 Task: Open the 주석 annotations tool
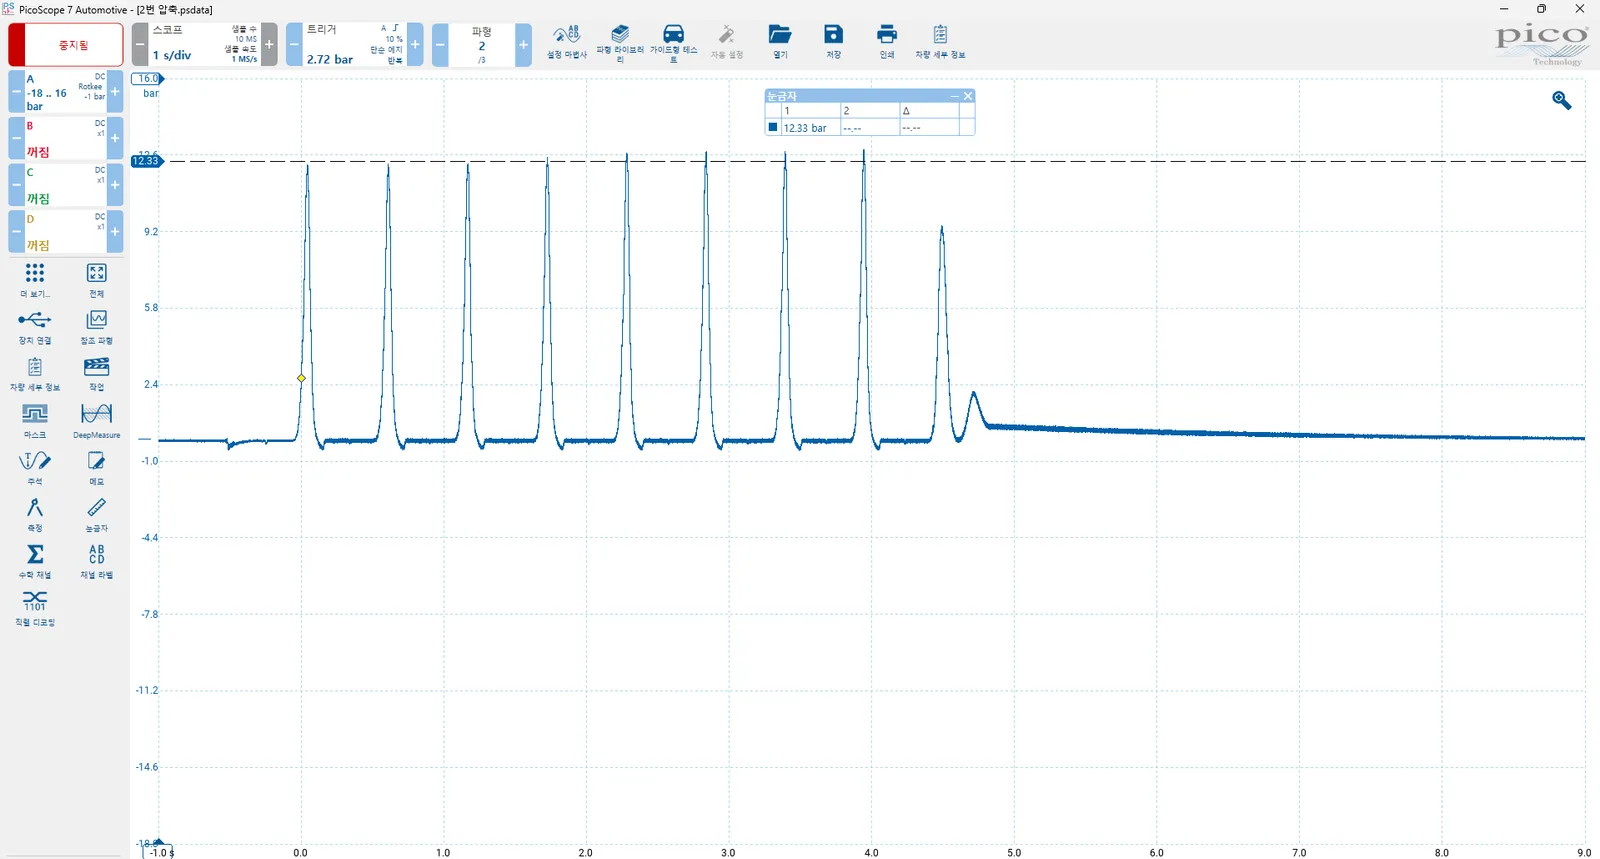tap(35, 468)
